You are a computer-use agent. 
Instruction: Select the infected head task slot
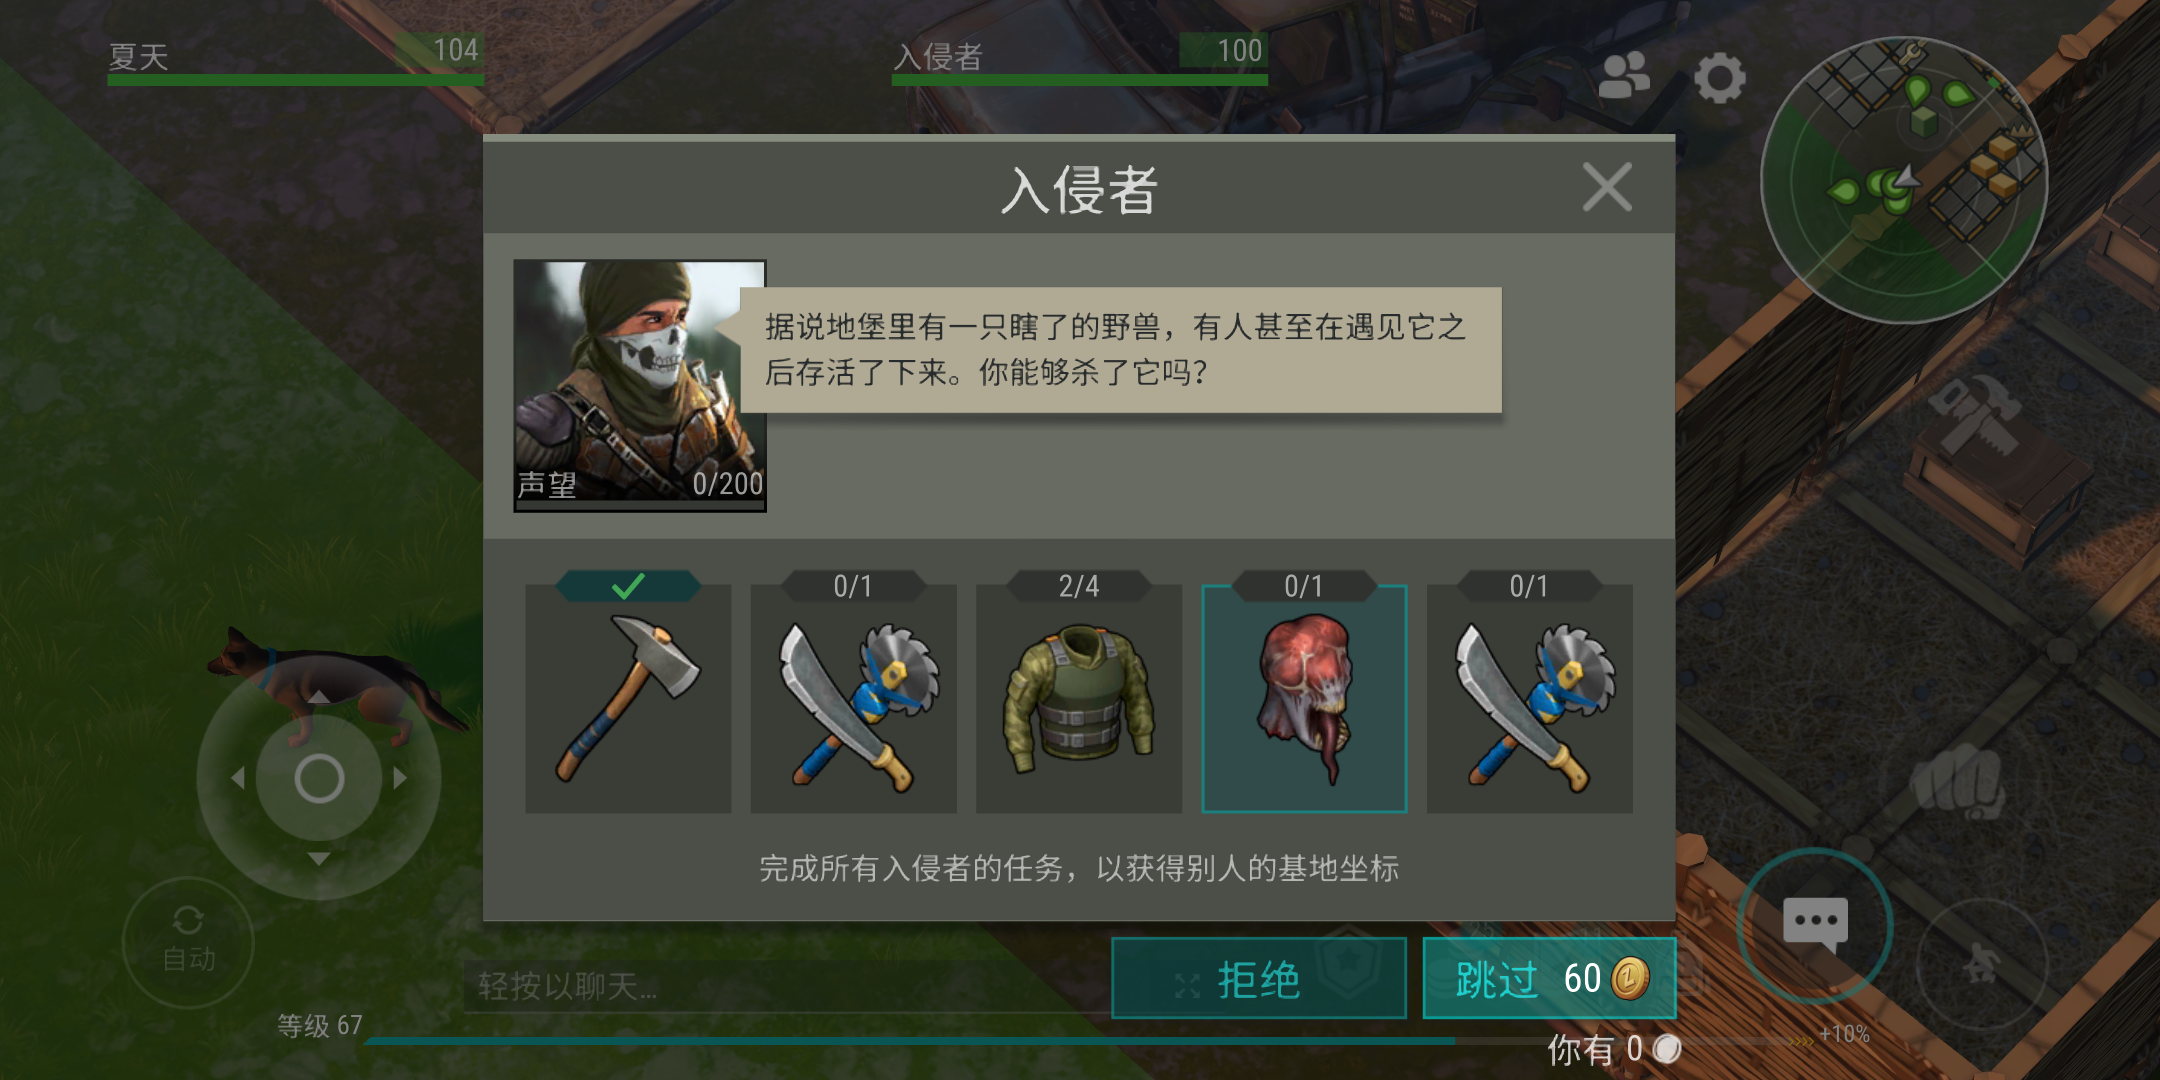point(1304,698)
